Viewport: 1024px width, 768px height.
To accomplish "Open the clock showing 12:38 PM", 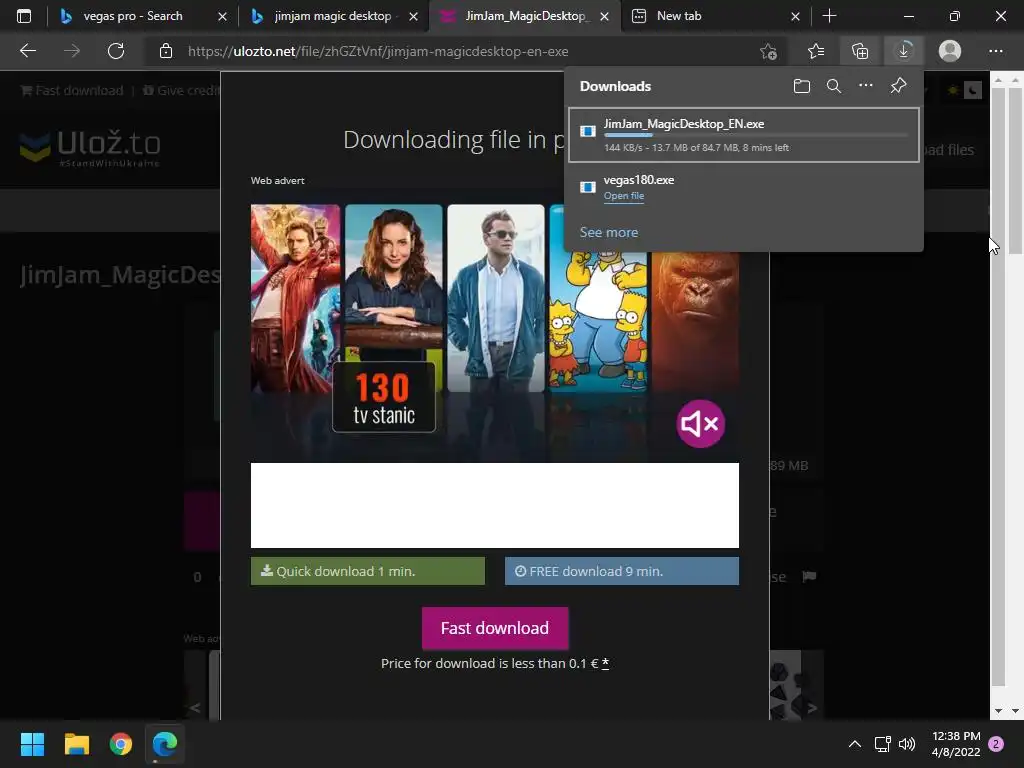I will (x=956, y=744).
